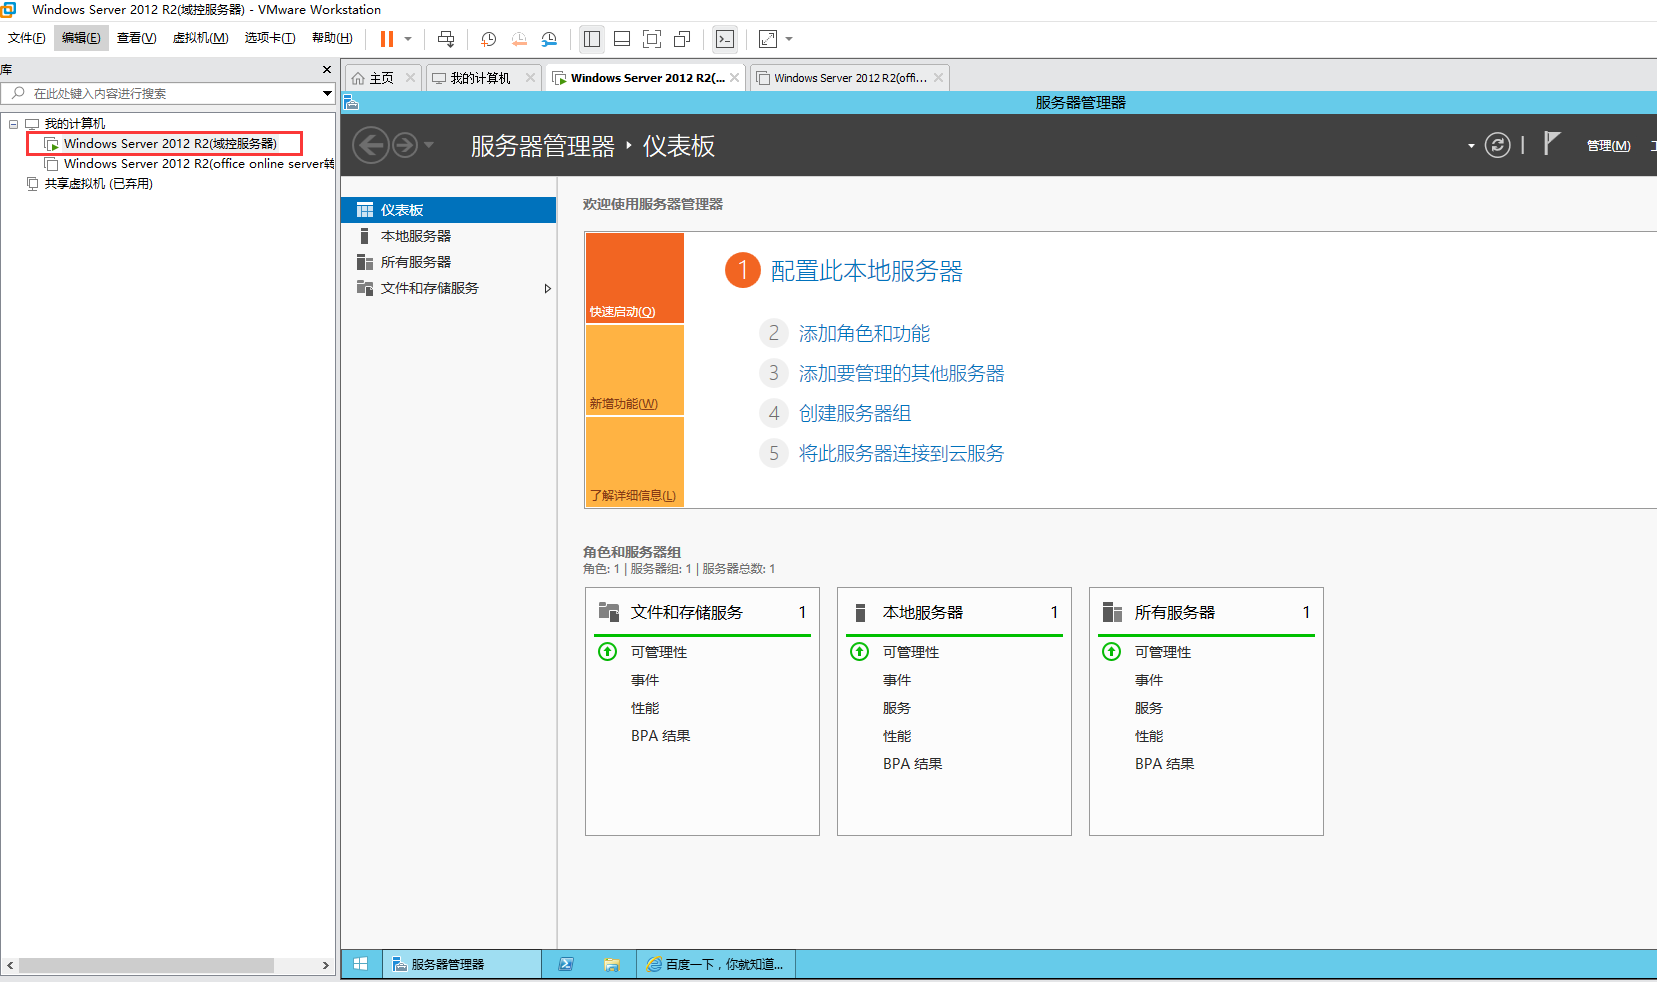Open the 帮助(H) menu

tap(332, 38)
